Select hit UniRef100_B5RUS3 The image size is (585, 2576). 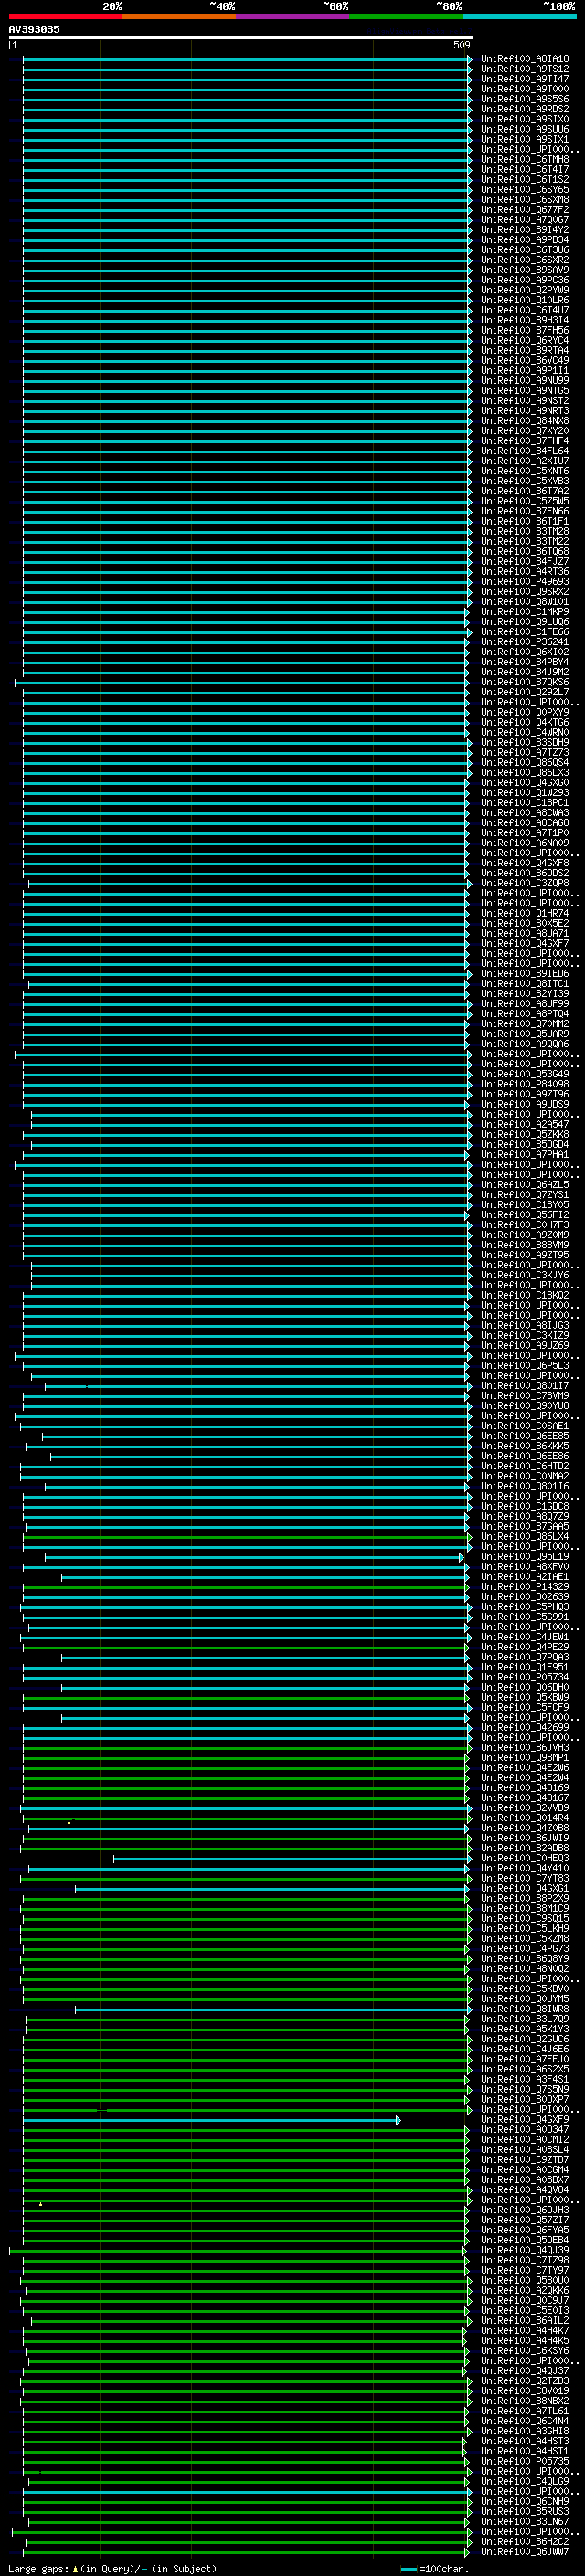coord(524,2512)
